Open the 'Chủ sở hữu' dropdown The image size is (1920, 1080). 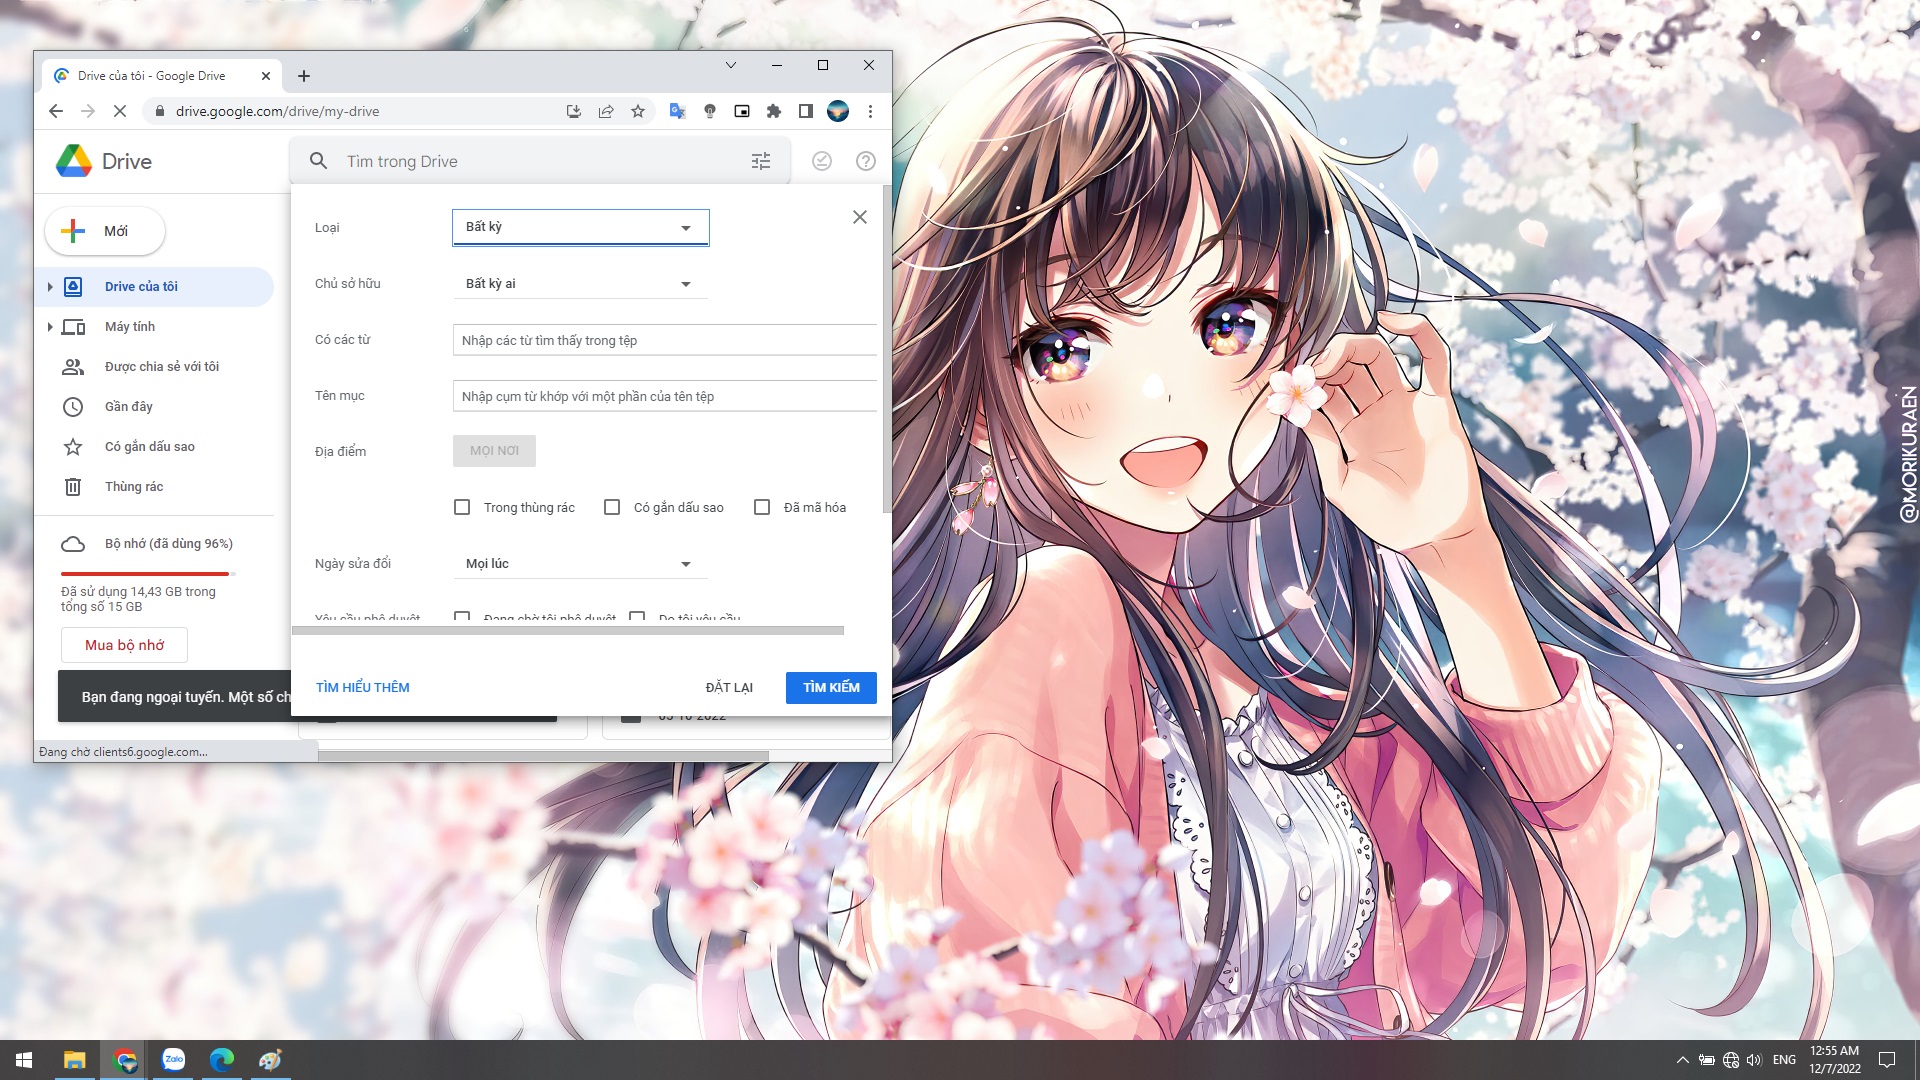pos(581,284)
